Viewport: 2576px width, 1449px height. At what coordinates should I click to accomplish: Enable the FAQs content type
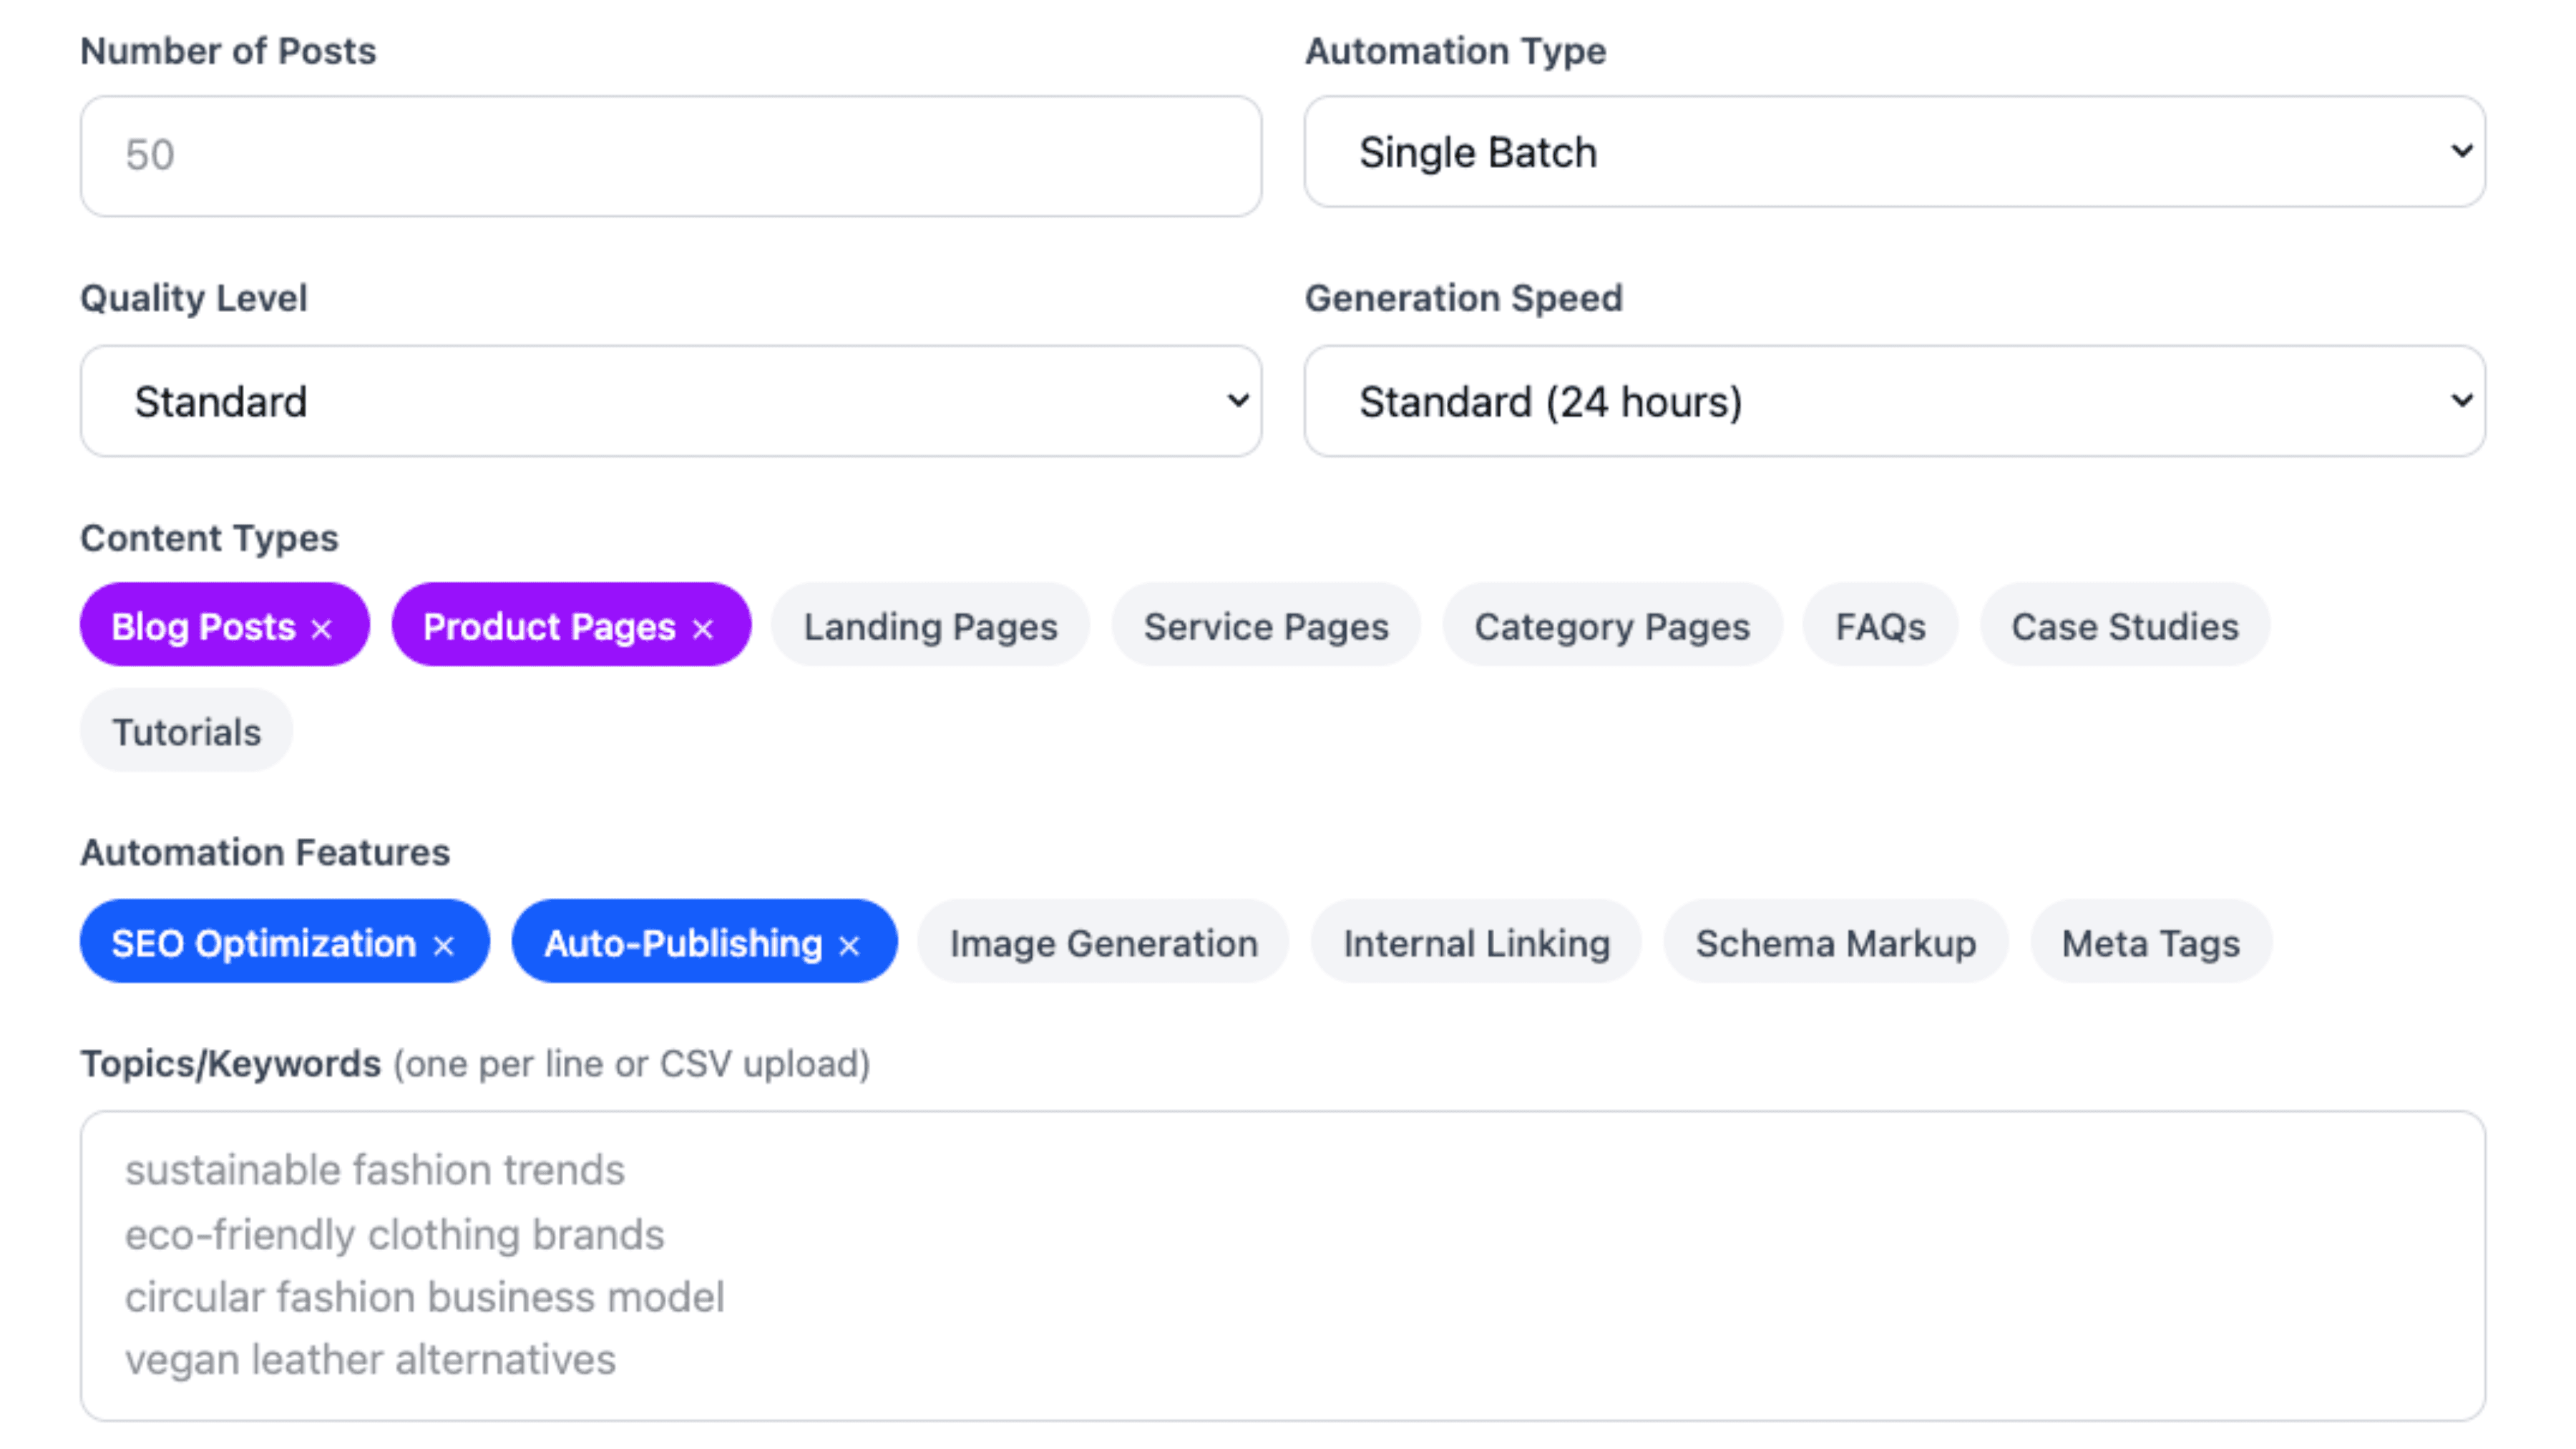tap(1879, 626)
